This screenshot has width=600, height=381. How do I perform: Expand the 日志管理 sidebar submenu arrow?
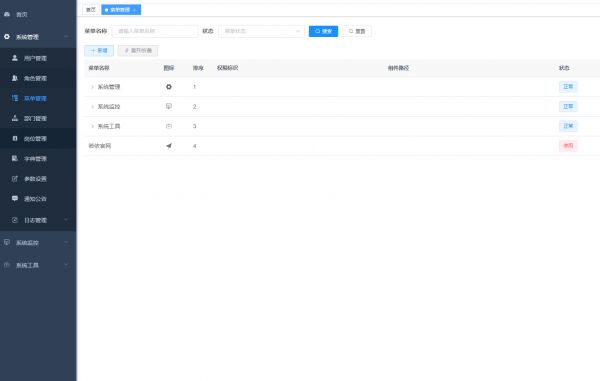tap(66, 220)
